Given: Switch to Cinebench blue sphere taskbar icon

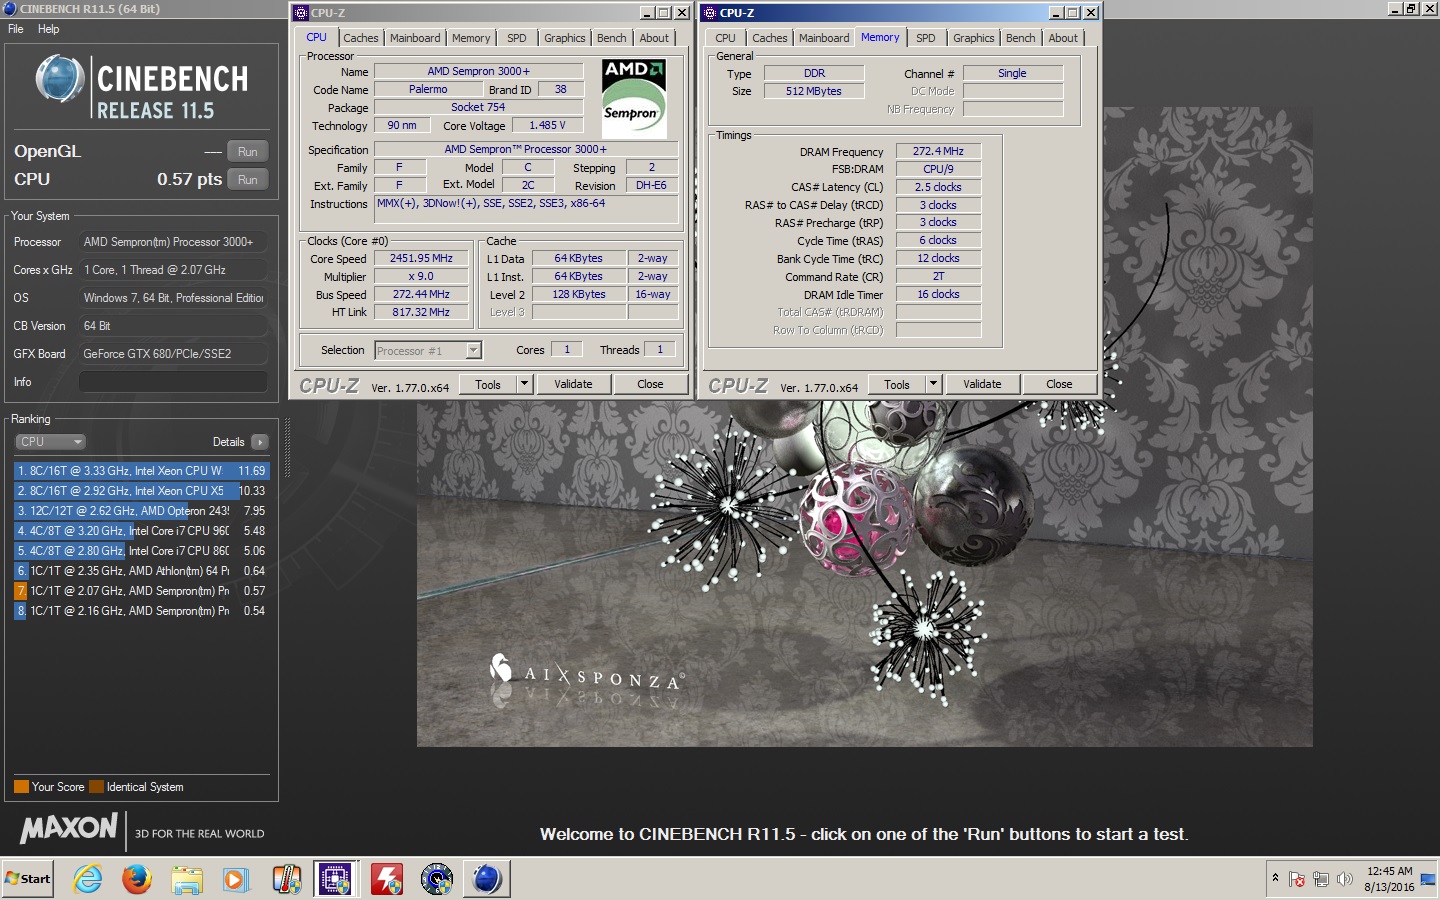Looking at the screenshot, I should click(x=487, y=879).
